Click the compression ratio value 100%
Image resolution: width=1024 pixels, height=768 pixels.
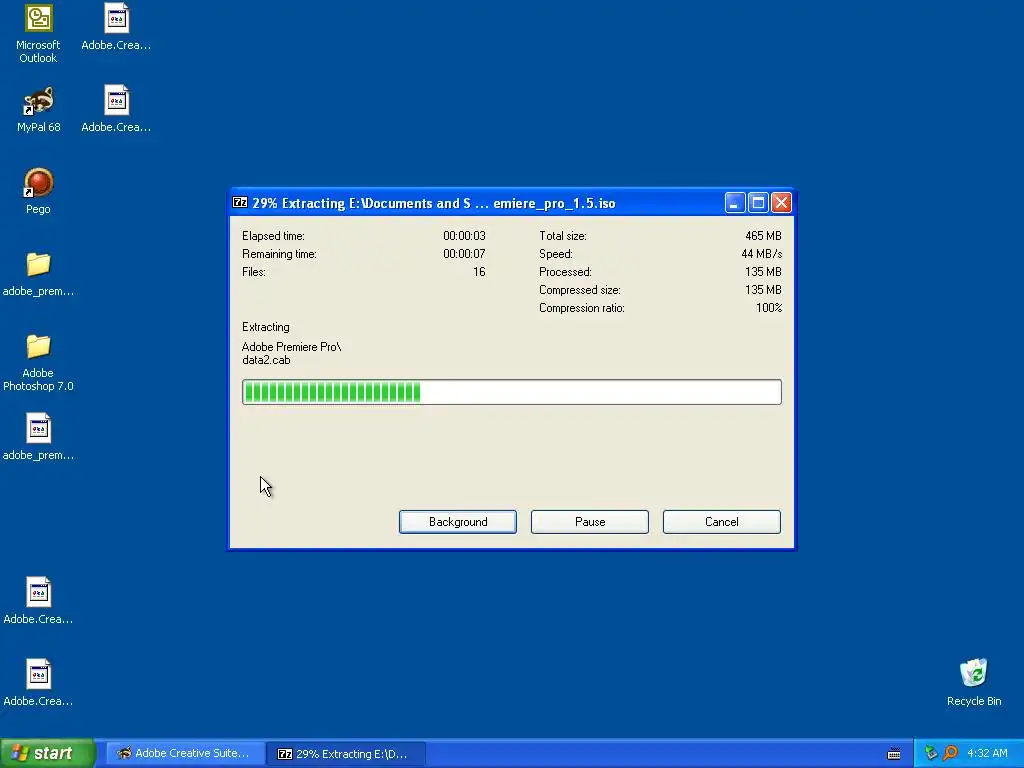coord(769,308)
